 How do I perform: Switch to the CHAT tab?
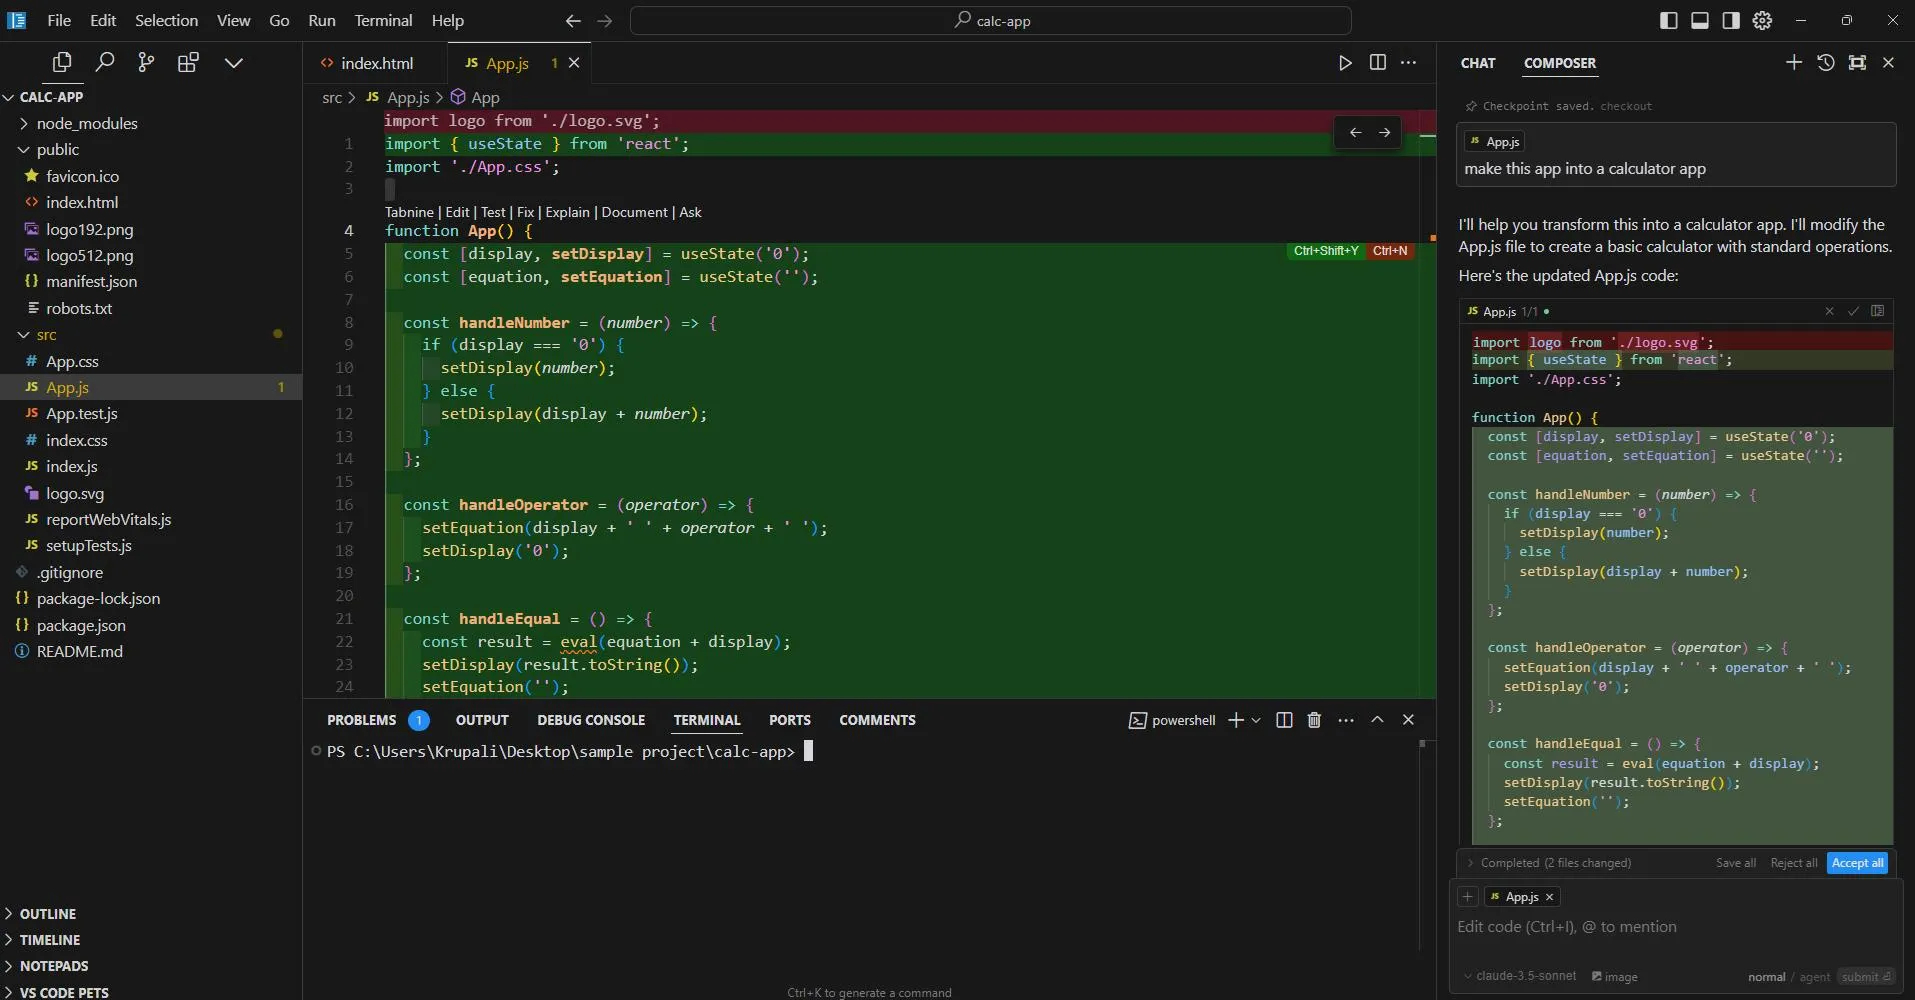tap(1477, 63)
